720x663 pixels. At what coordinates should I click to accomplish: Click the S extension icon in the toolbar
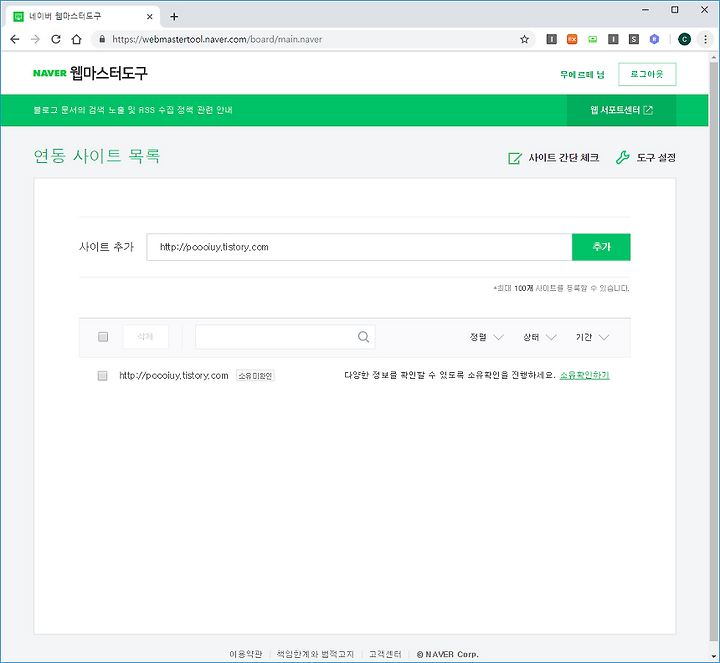[x=634, y=39]
